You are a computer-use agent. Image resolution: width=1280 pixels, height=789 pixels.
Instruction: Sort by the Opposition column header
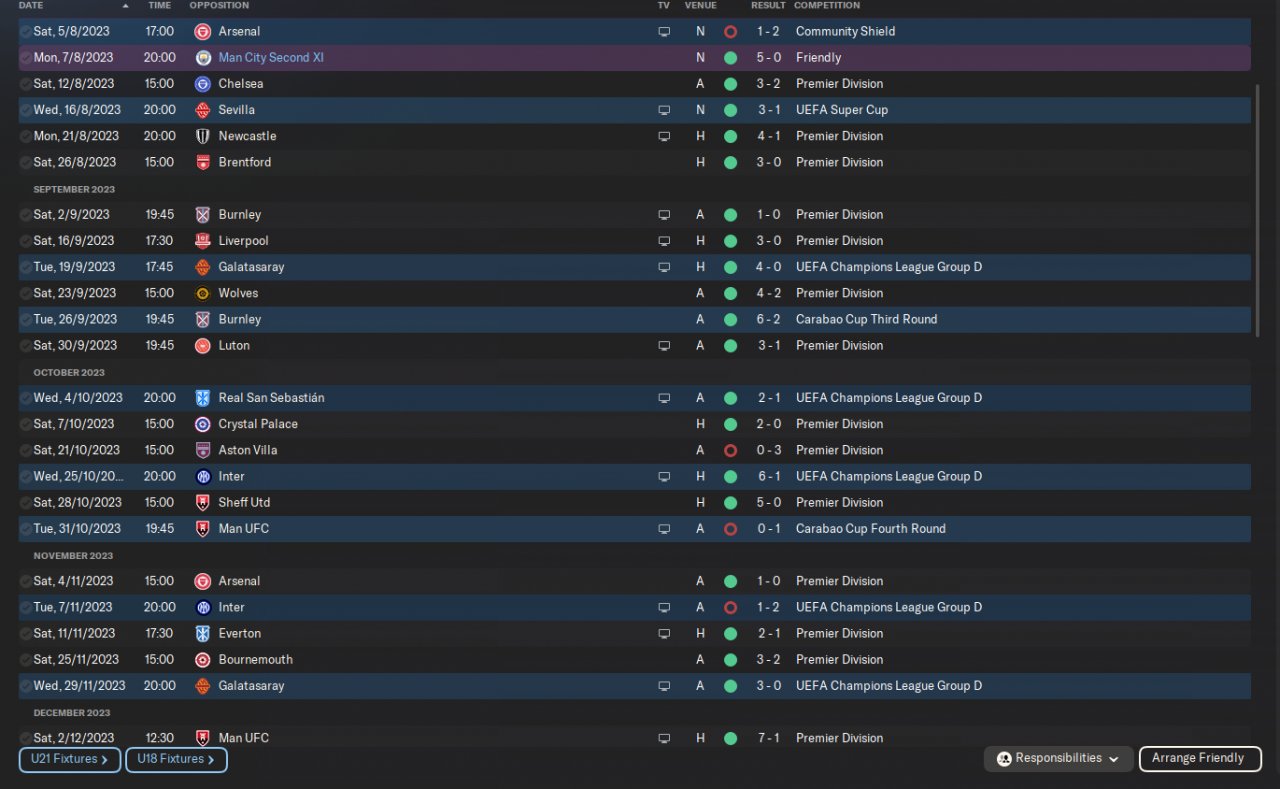click(219, 6)
